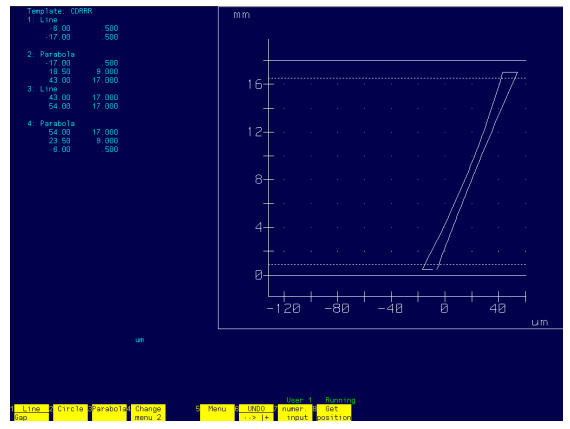This screenshot has width=570, height=429.
Task: Choose the Gap option under Line
Action: click(31, 417)
